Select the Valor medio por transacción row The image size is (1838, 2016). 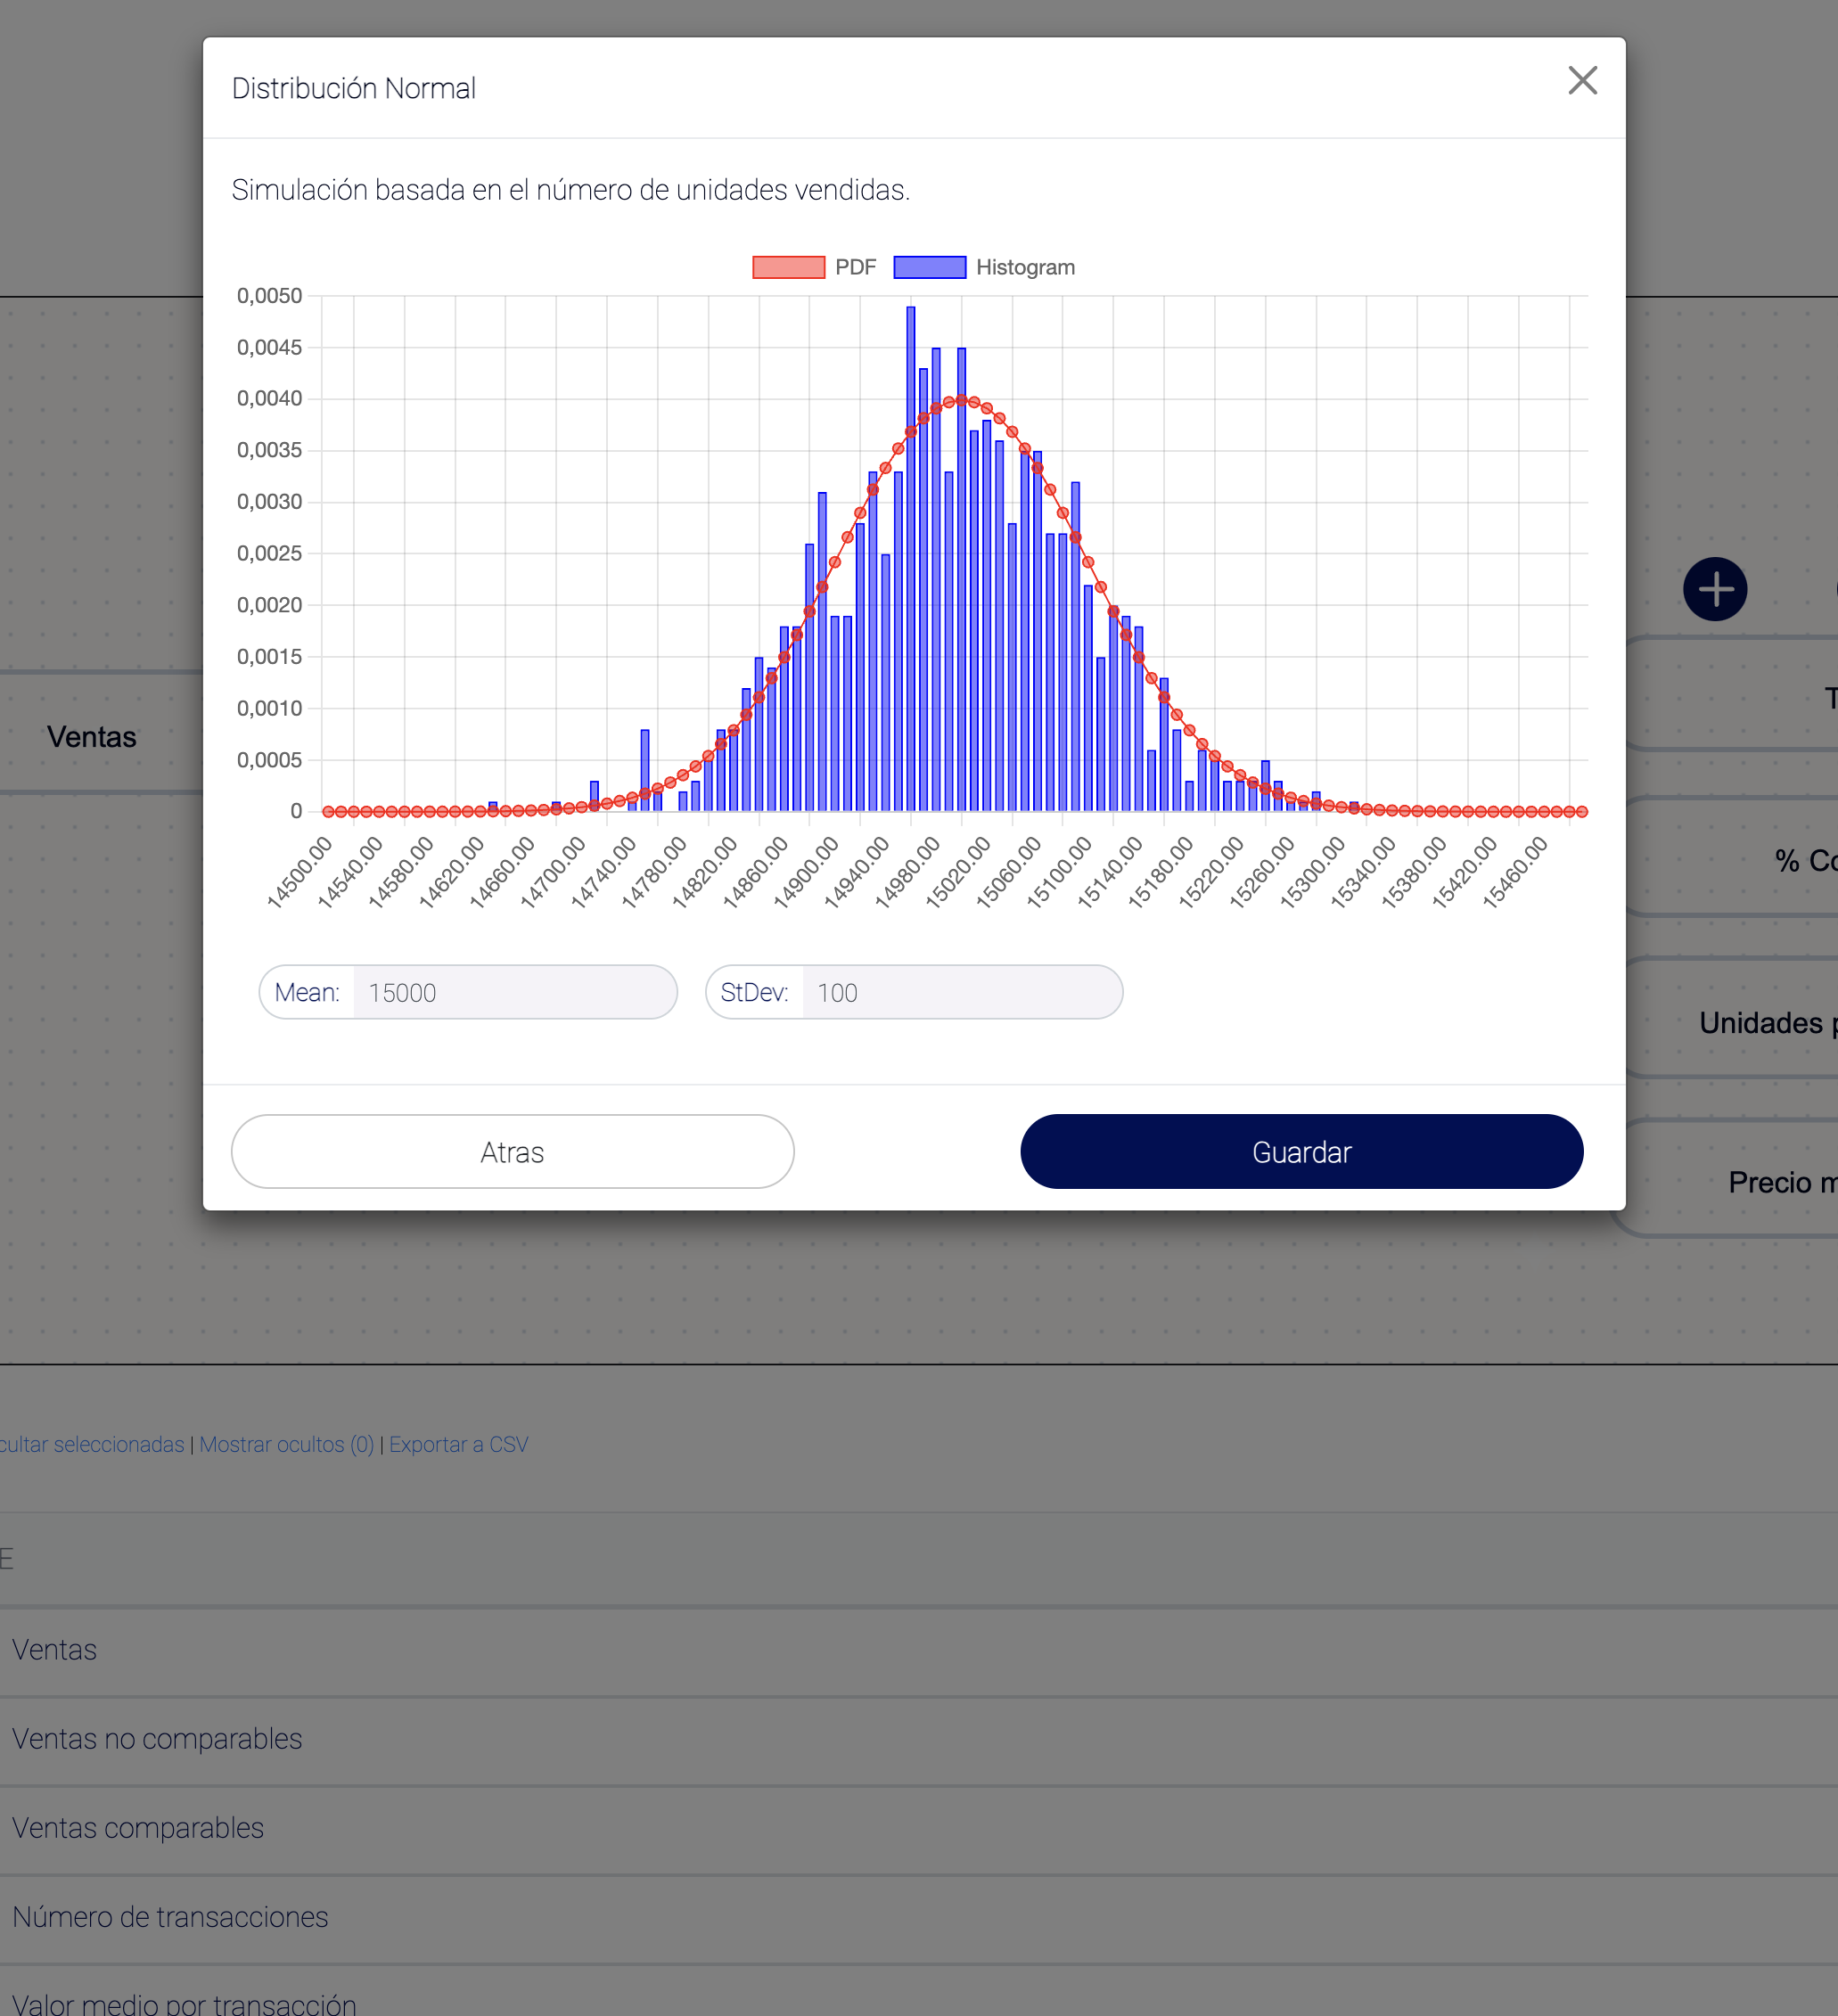(919, 1992)
